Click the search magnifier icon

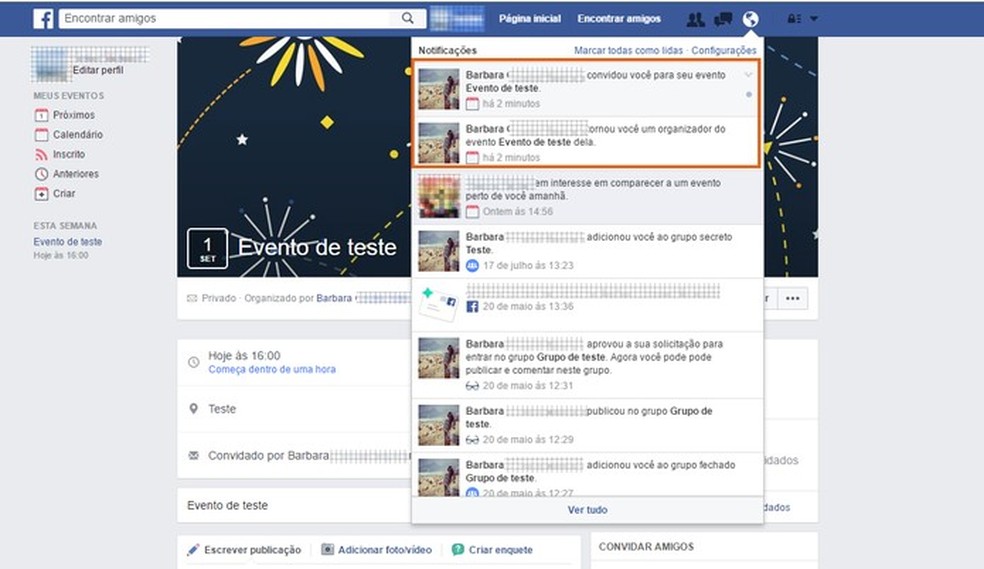408,18
